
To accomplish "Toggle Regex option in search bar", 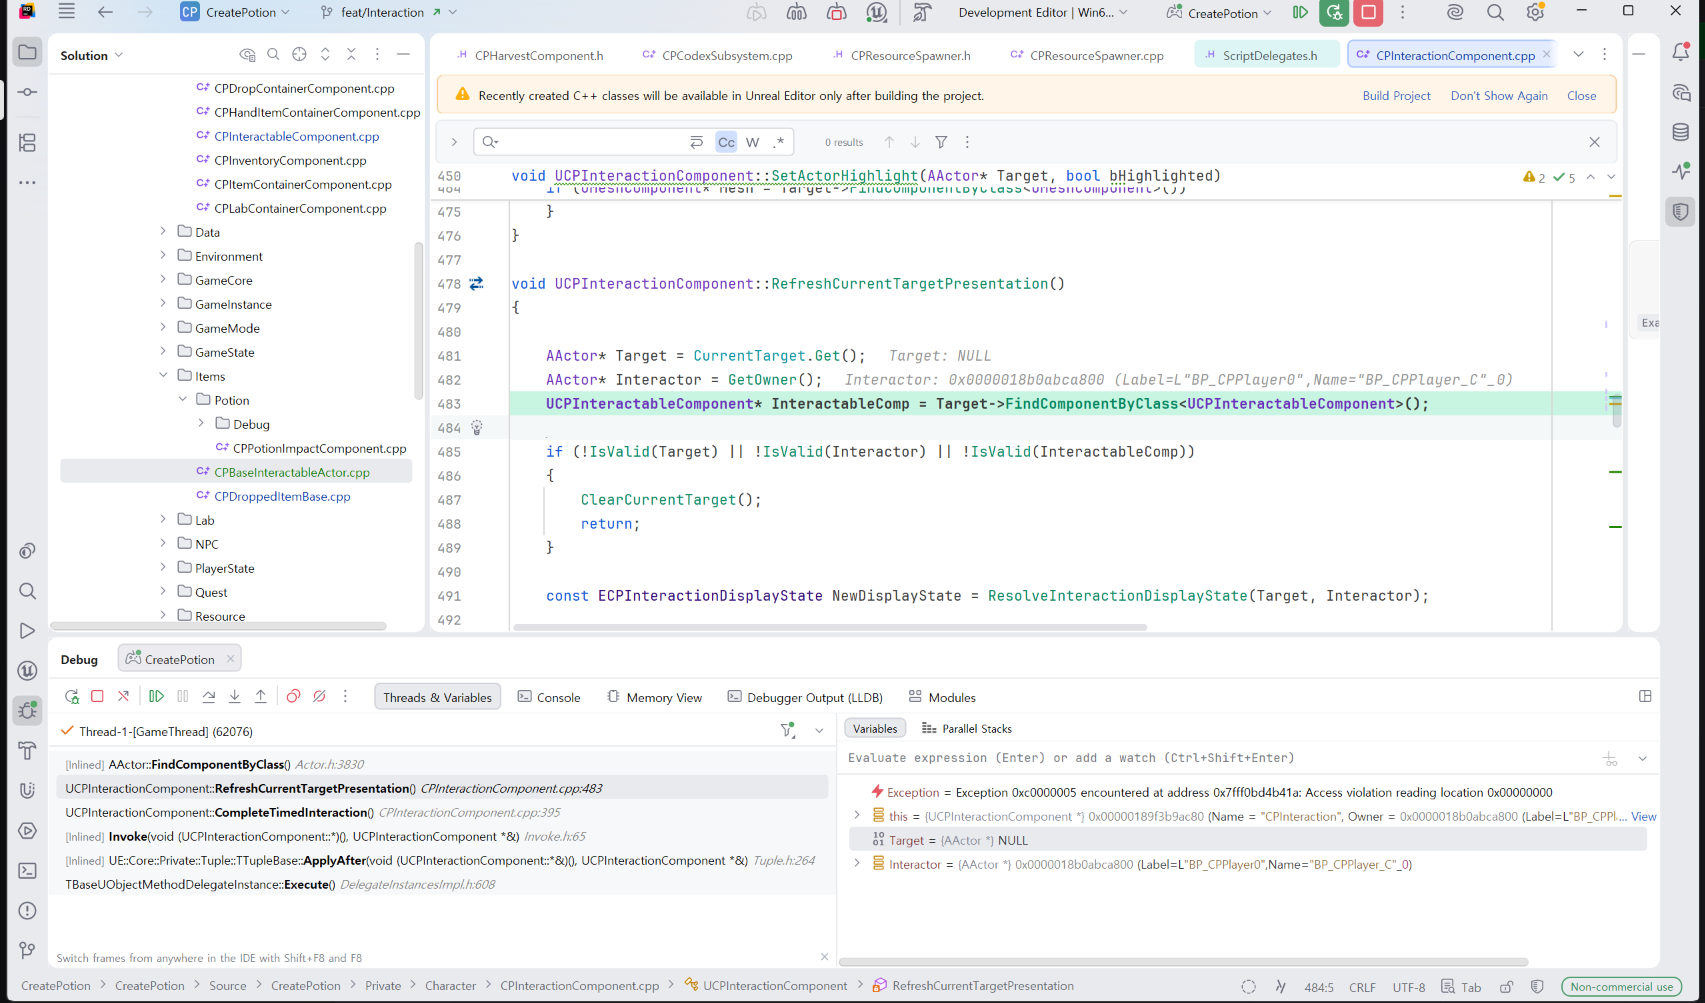I will pyautogui.click(x=779, y=142).
